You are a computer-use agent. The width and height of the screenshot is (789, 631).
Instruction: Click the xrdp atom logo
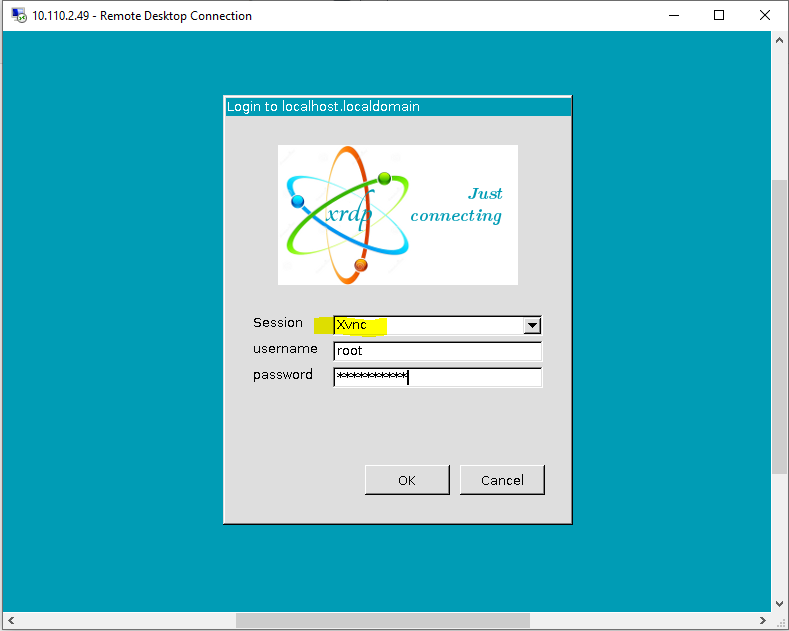tap(347, 213)
